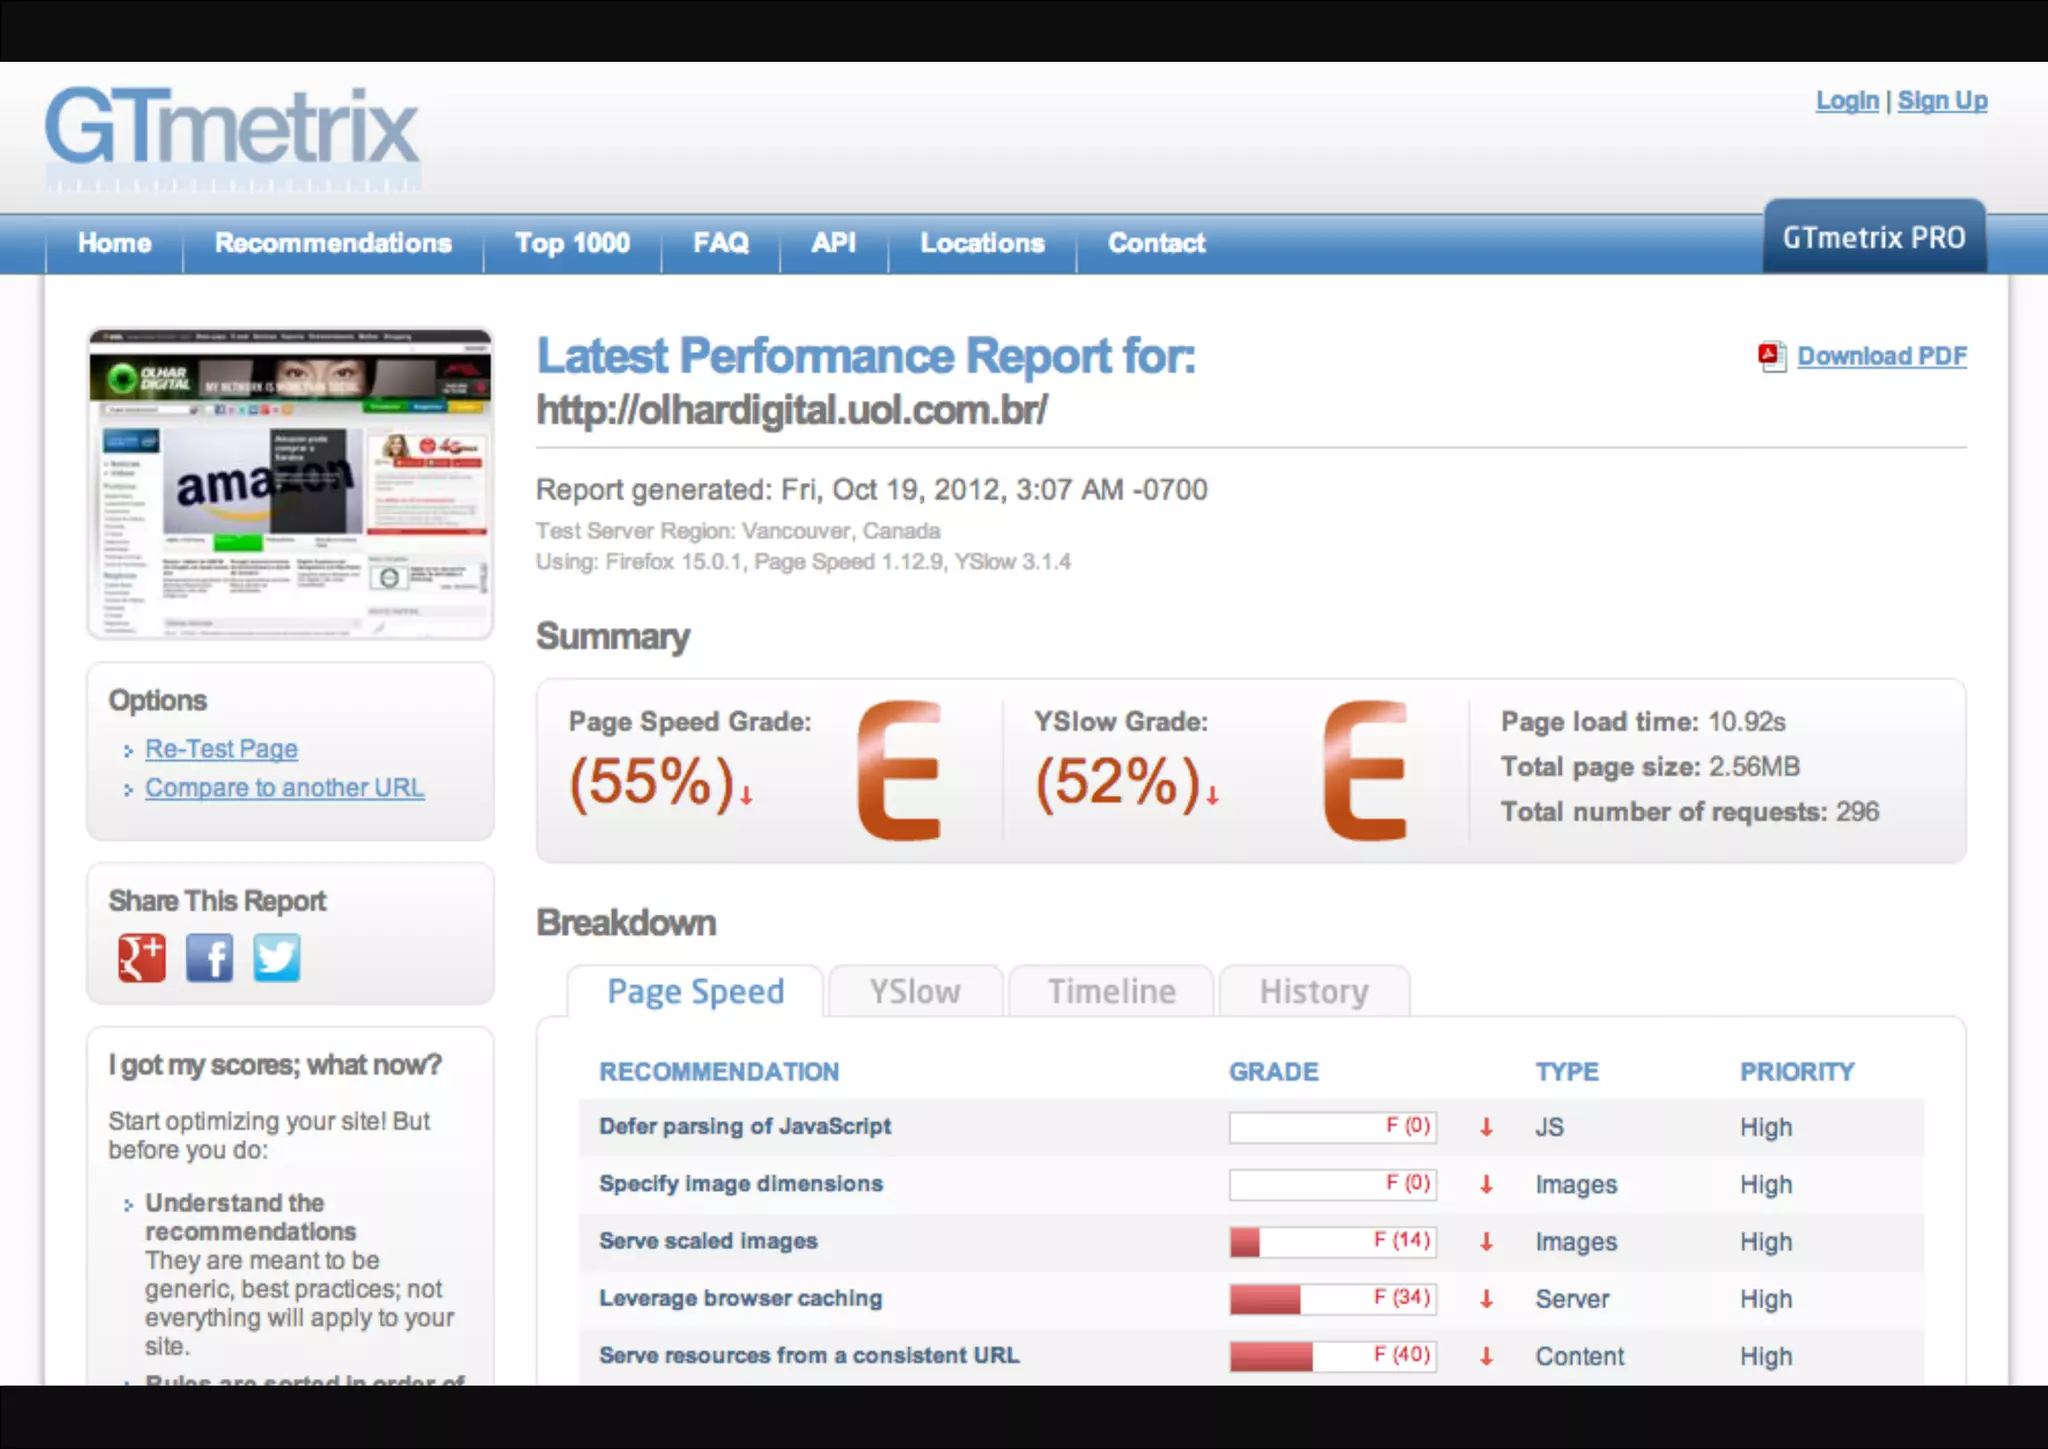Expand Serve scaled images recommendation
The width and height of the screenshot is (2048, 1449).
[x=708, y=1242]
